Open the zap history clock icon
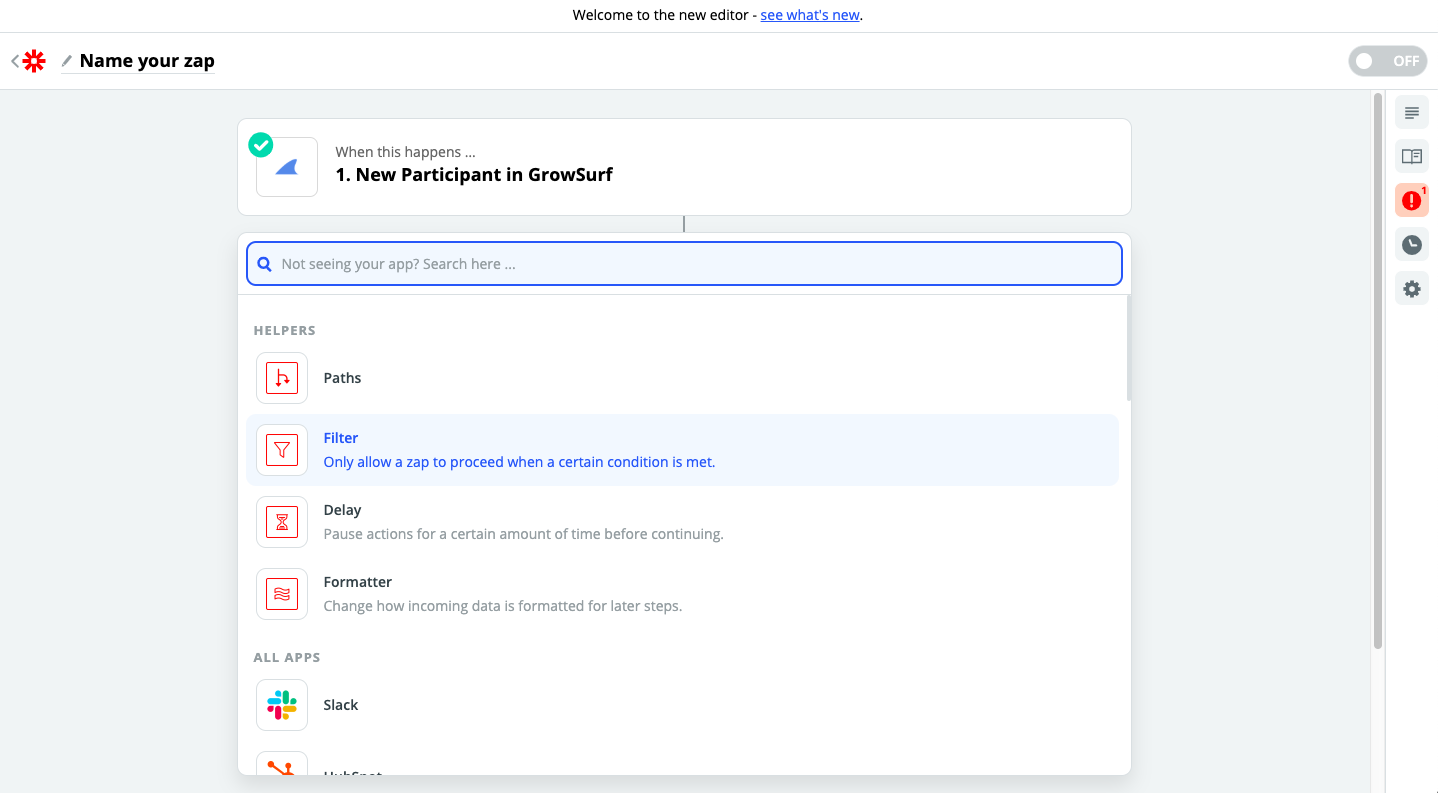This screenshot has height=793, width=1438. coord(1412,245)
